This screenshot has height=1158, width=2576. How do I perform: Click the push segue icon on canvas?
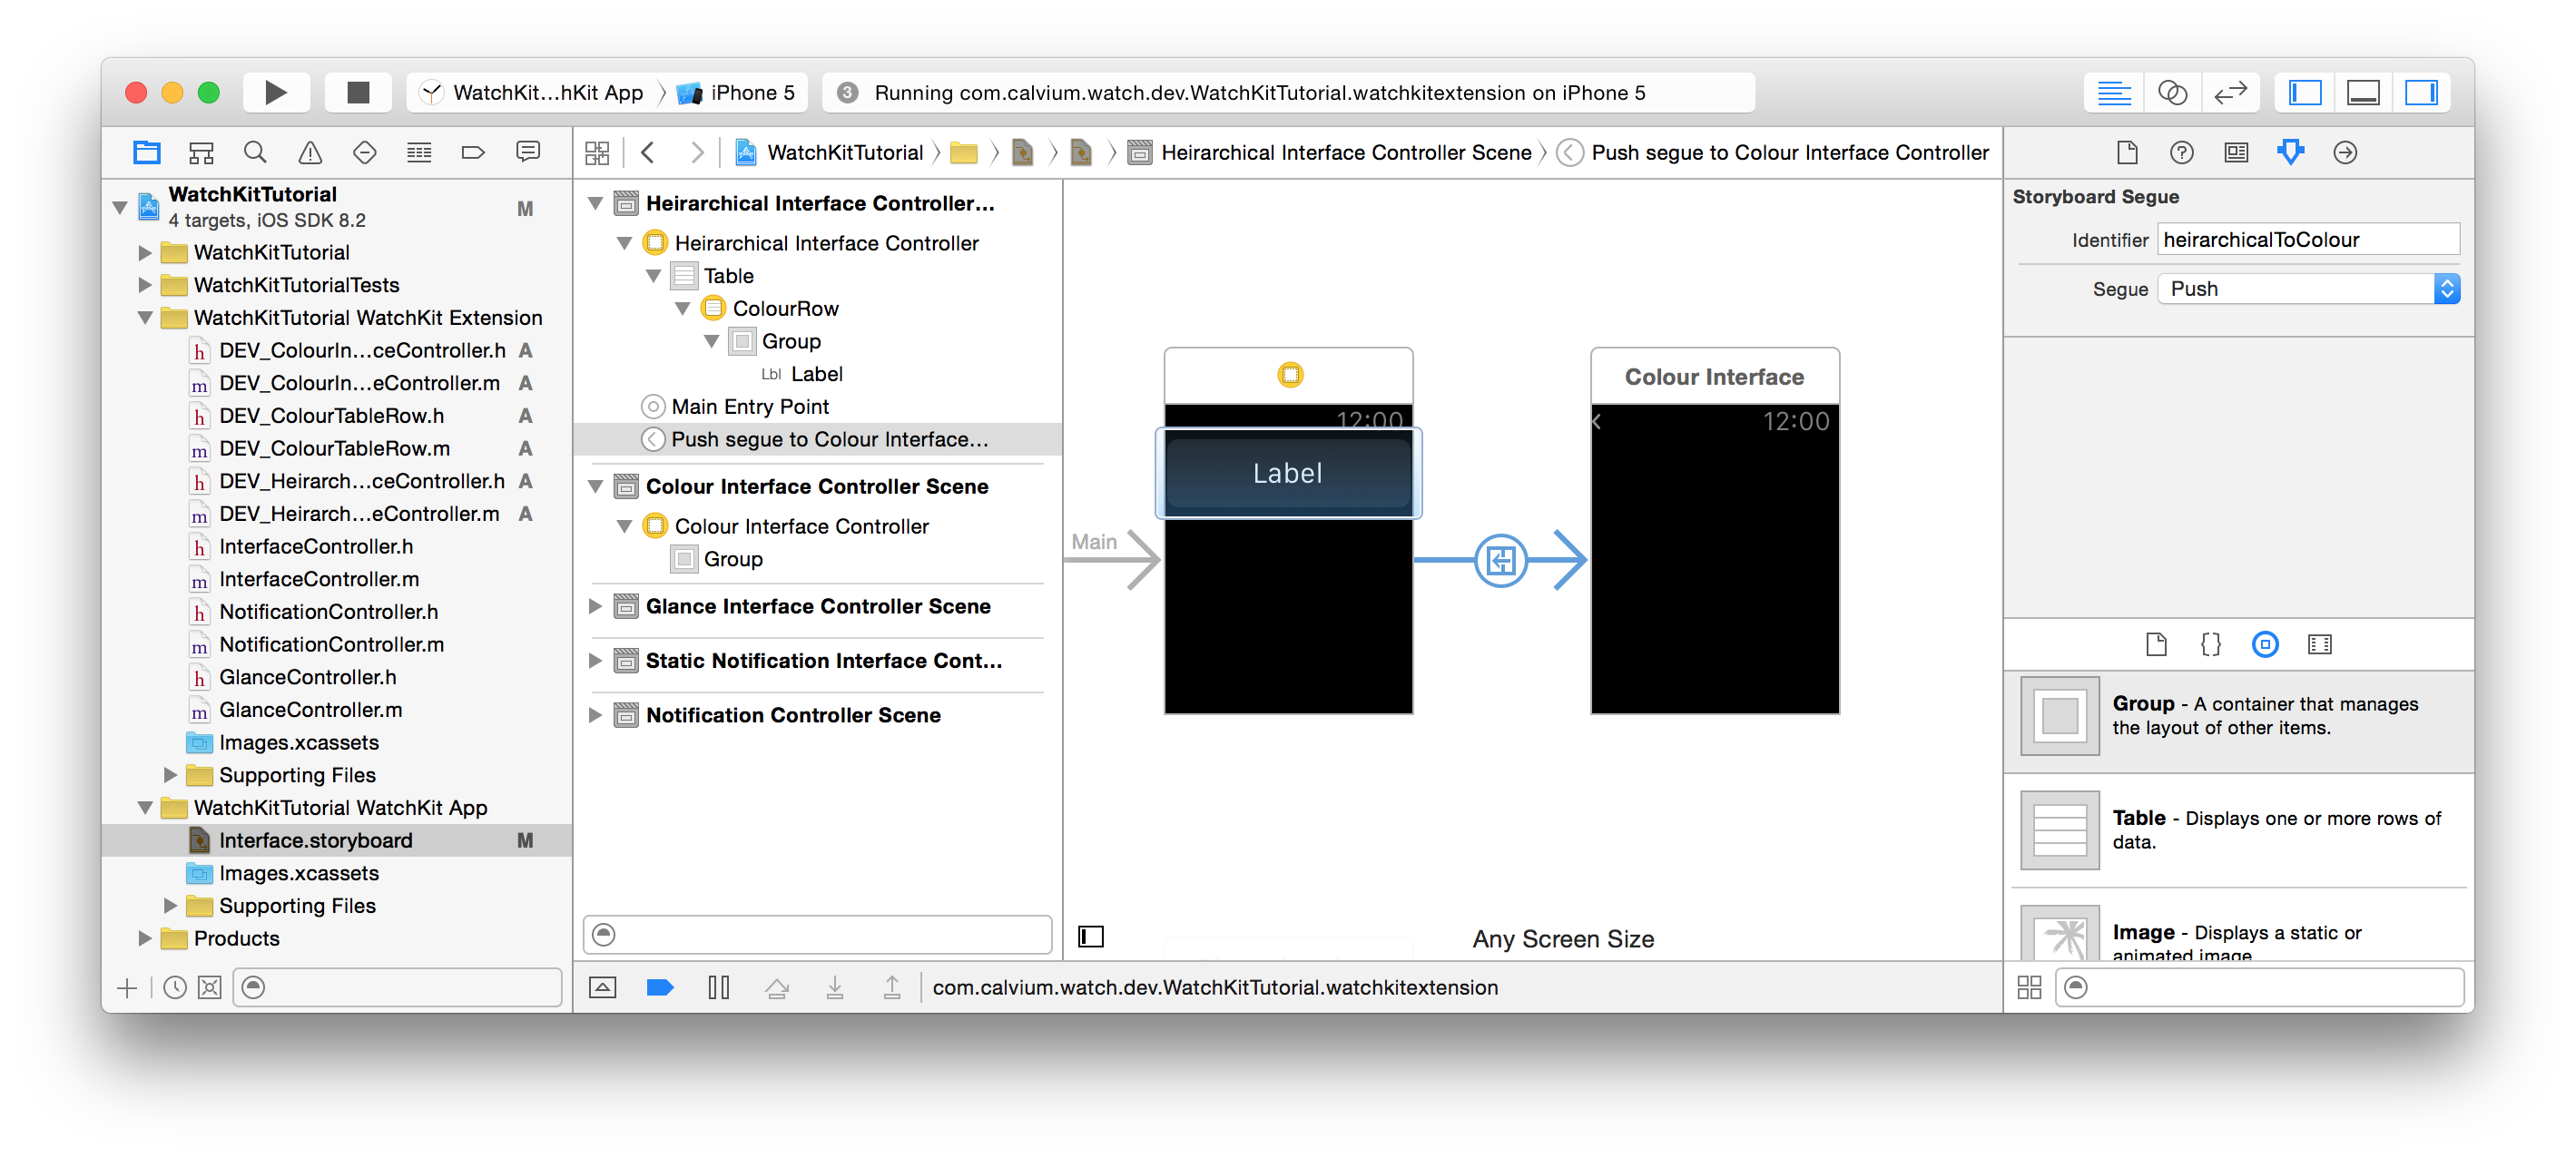1500,560
